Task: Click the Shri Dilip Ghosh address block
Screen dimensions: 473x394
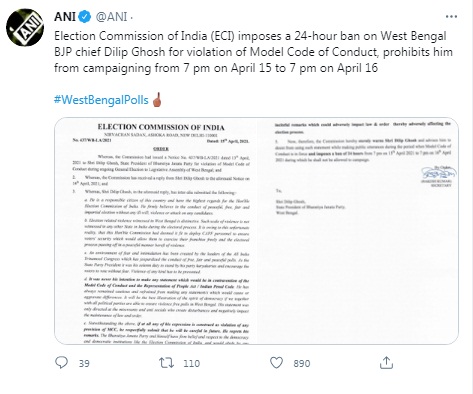Action: coord(310,207)
